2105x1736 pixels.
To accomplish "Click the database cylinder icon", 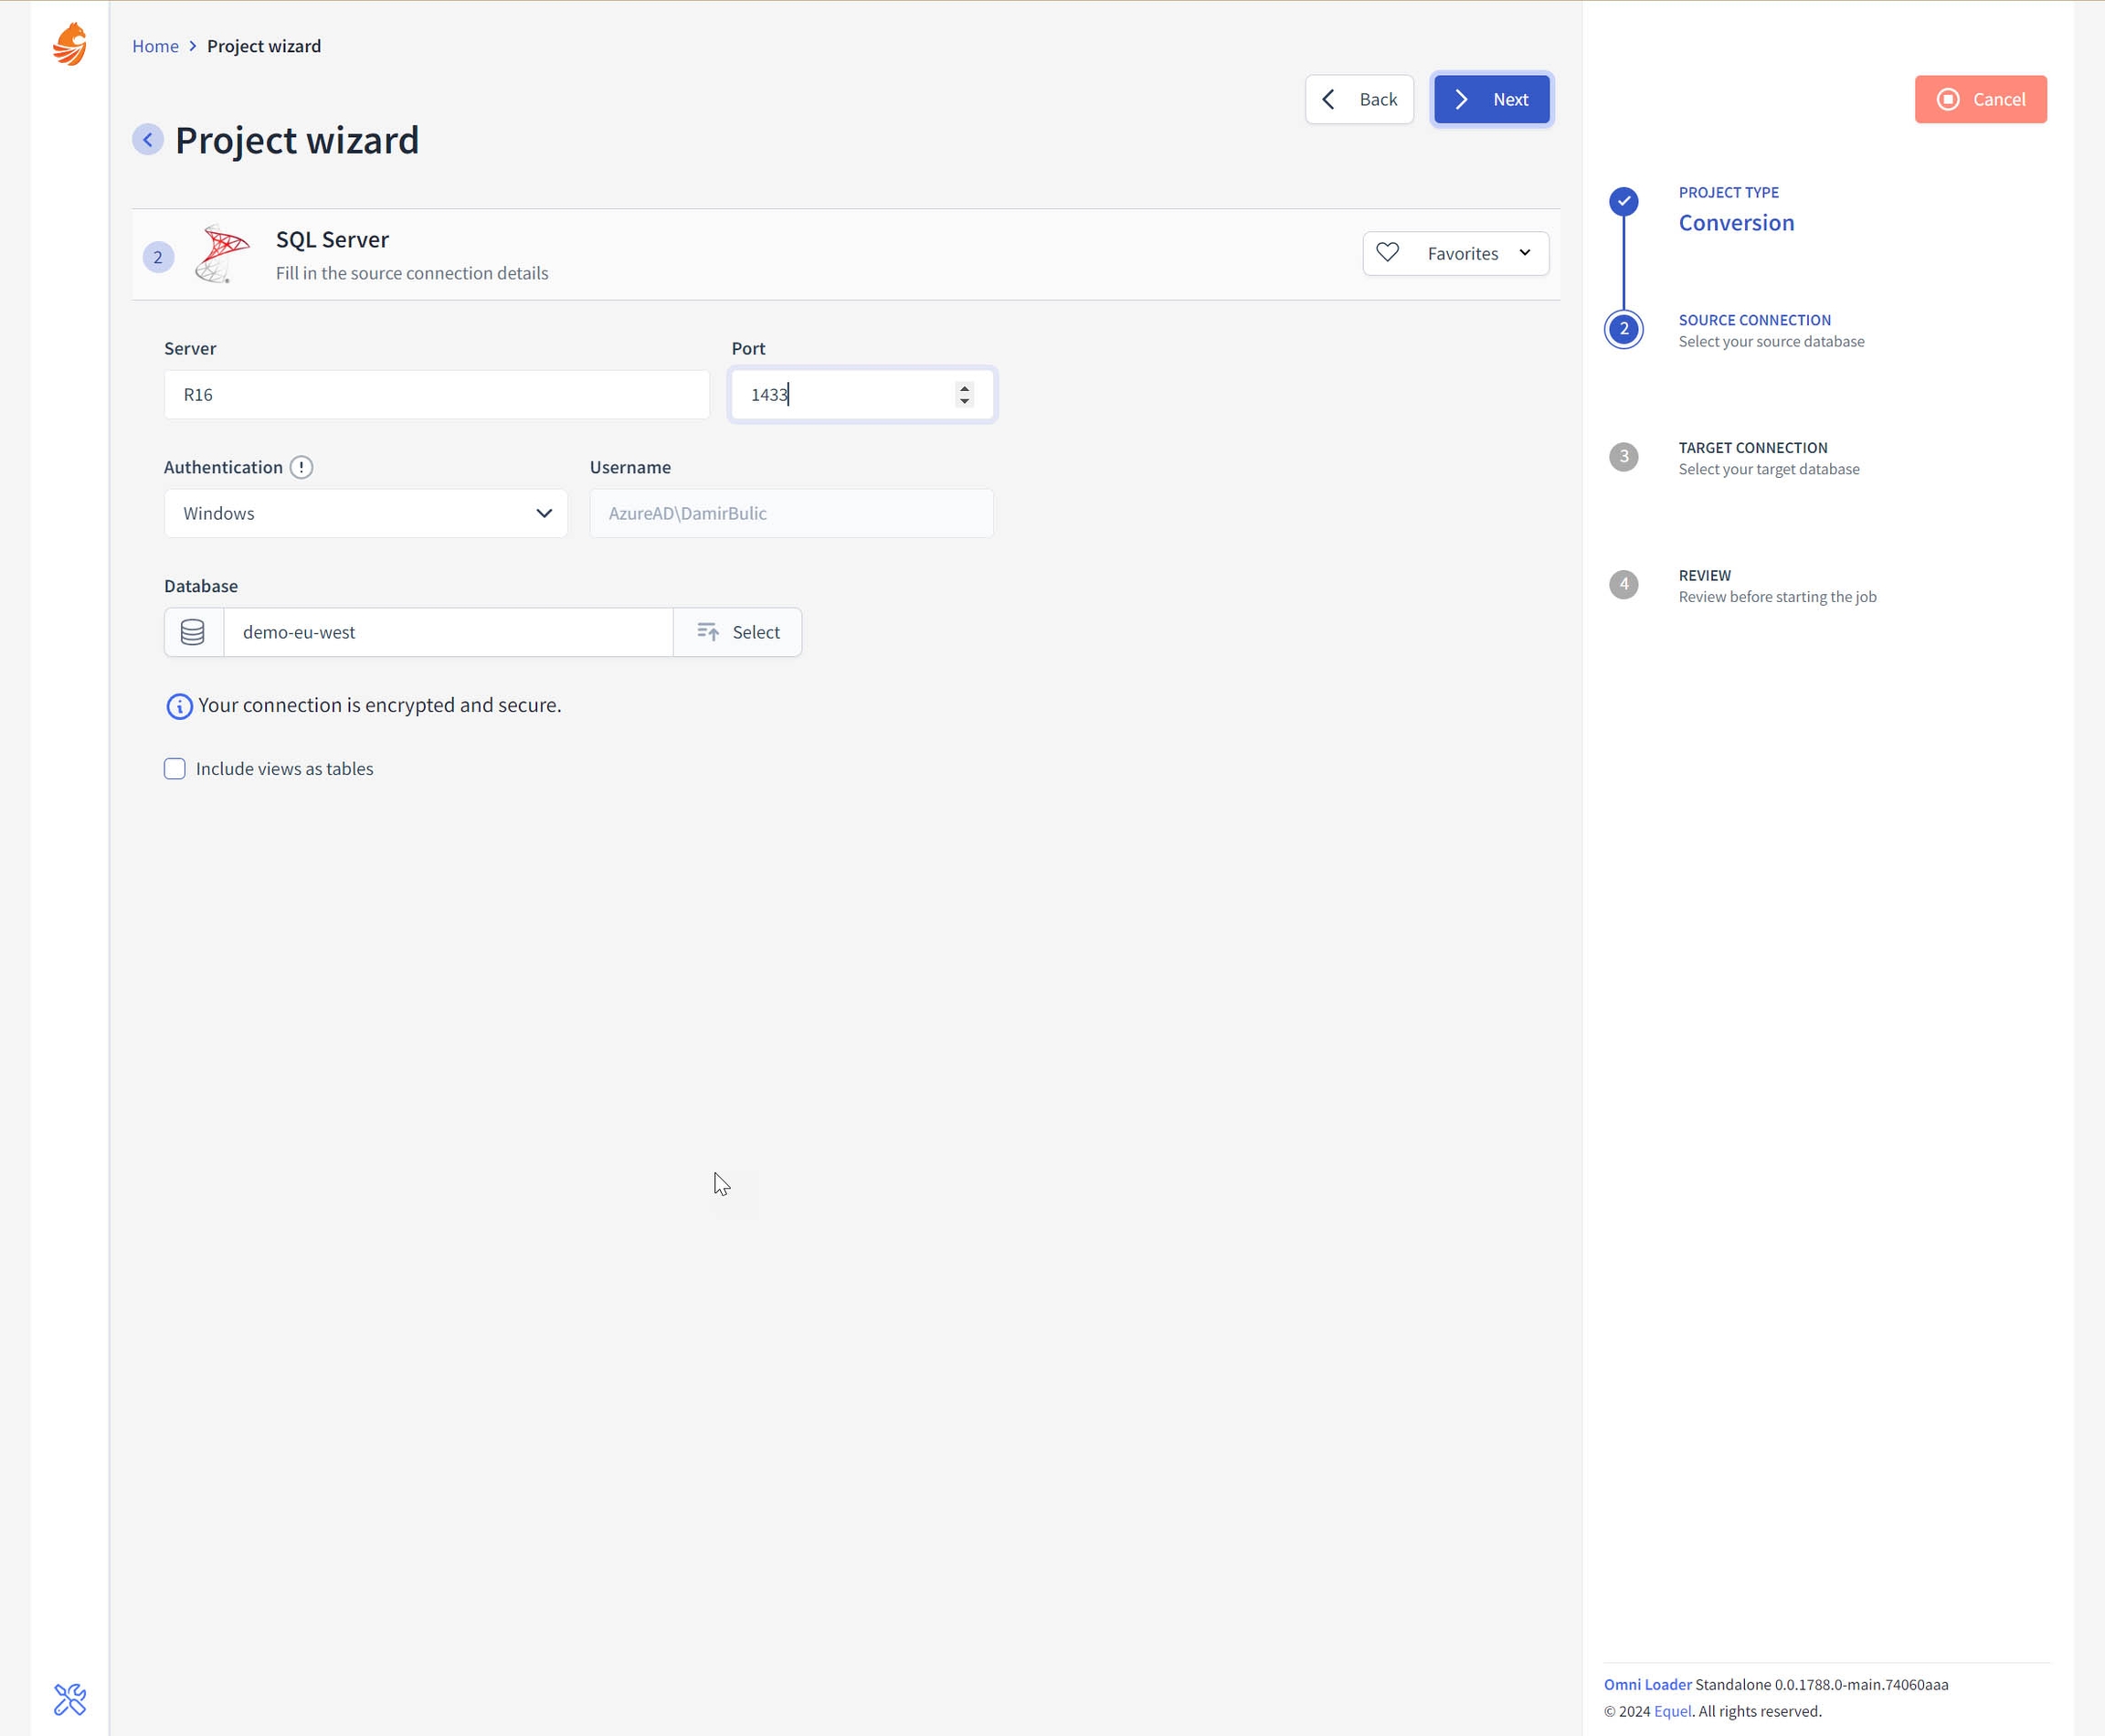I will tap(193, 632).
